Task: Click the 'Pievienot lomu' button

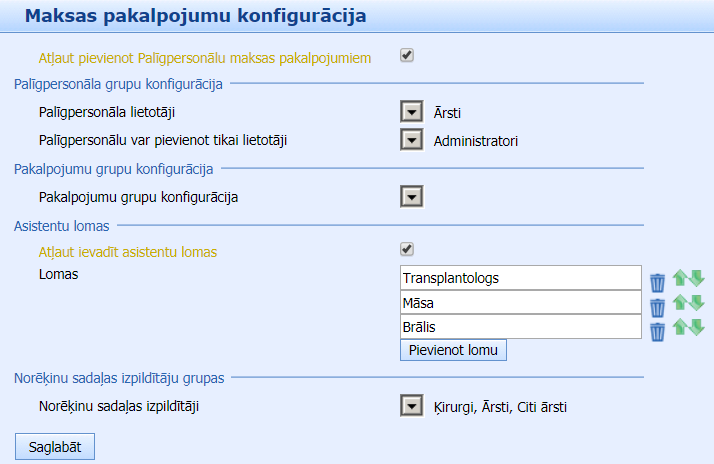Action: 453,350
